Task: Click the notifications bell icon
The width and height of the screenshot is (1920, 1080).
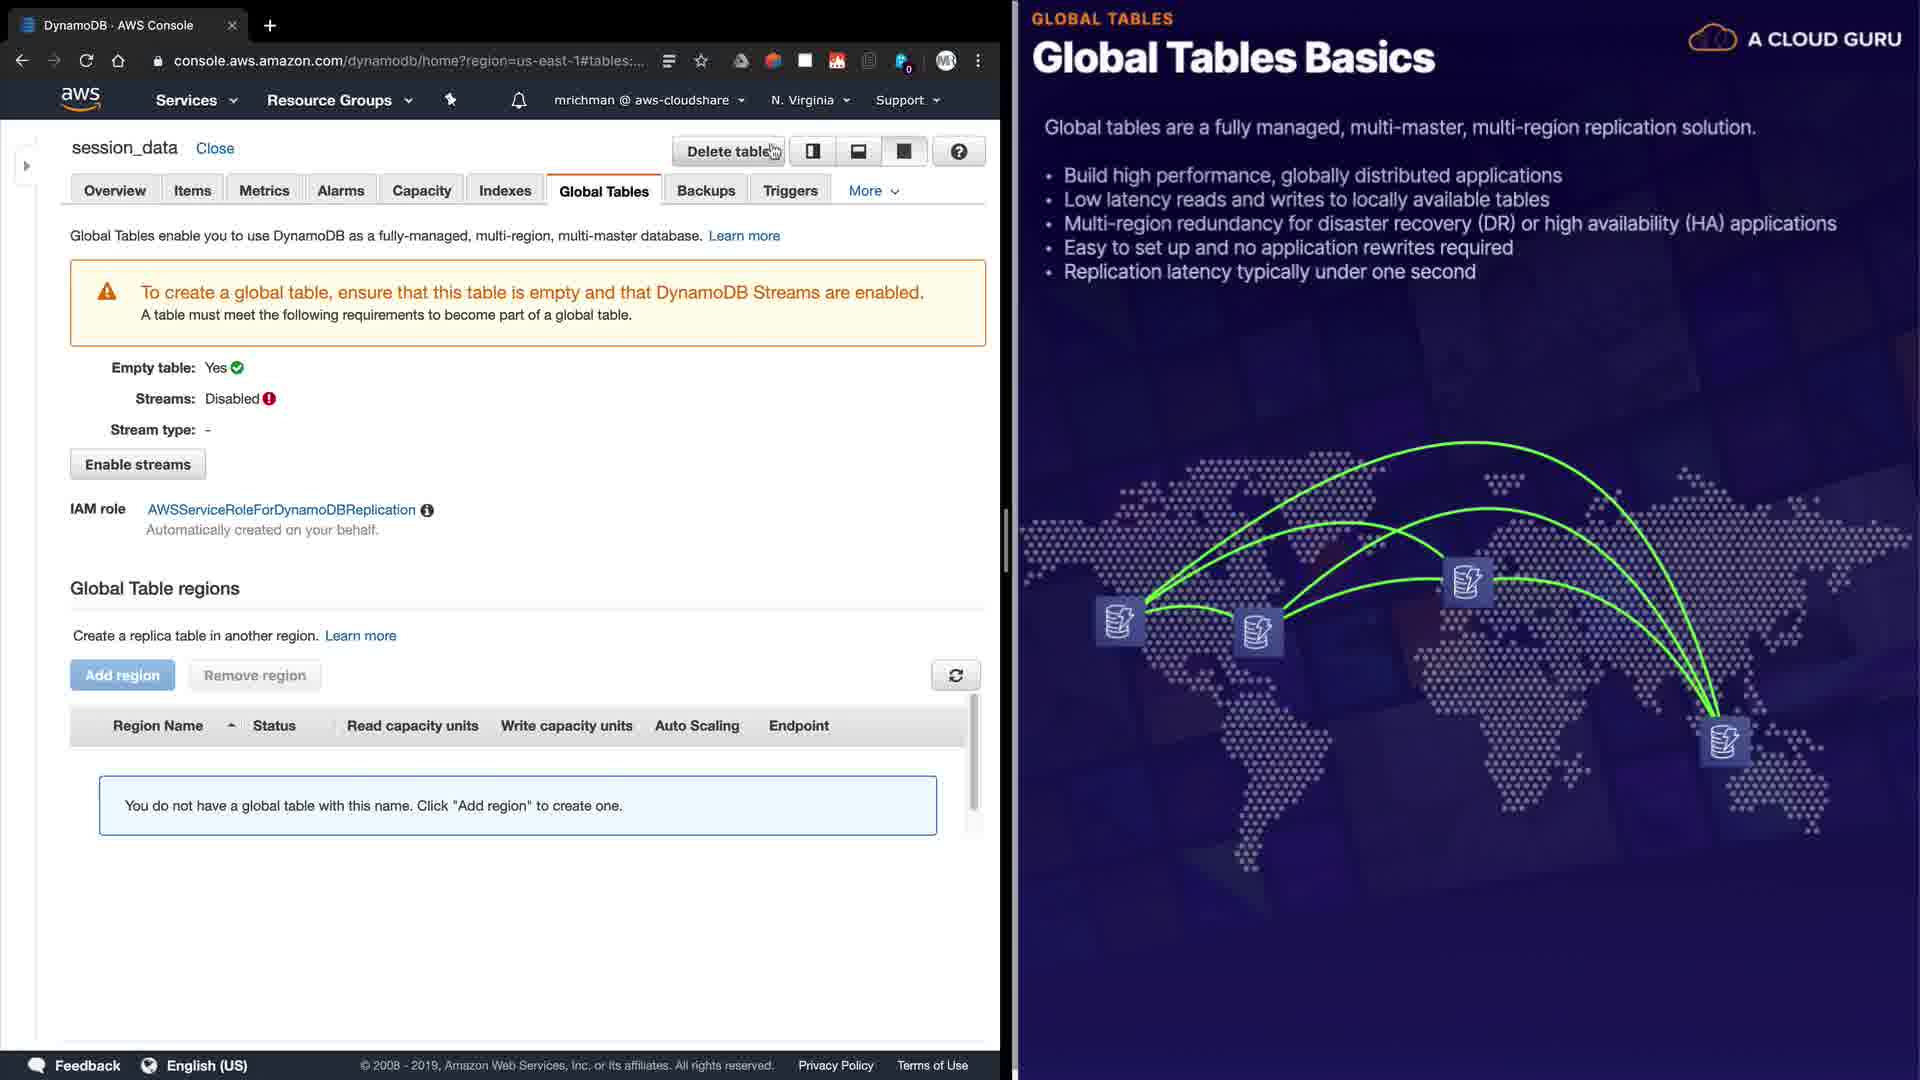Action: (x=518, y=100)
